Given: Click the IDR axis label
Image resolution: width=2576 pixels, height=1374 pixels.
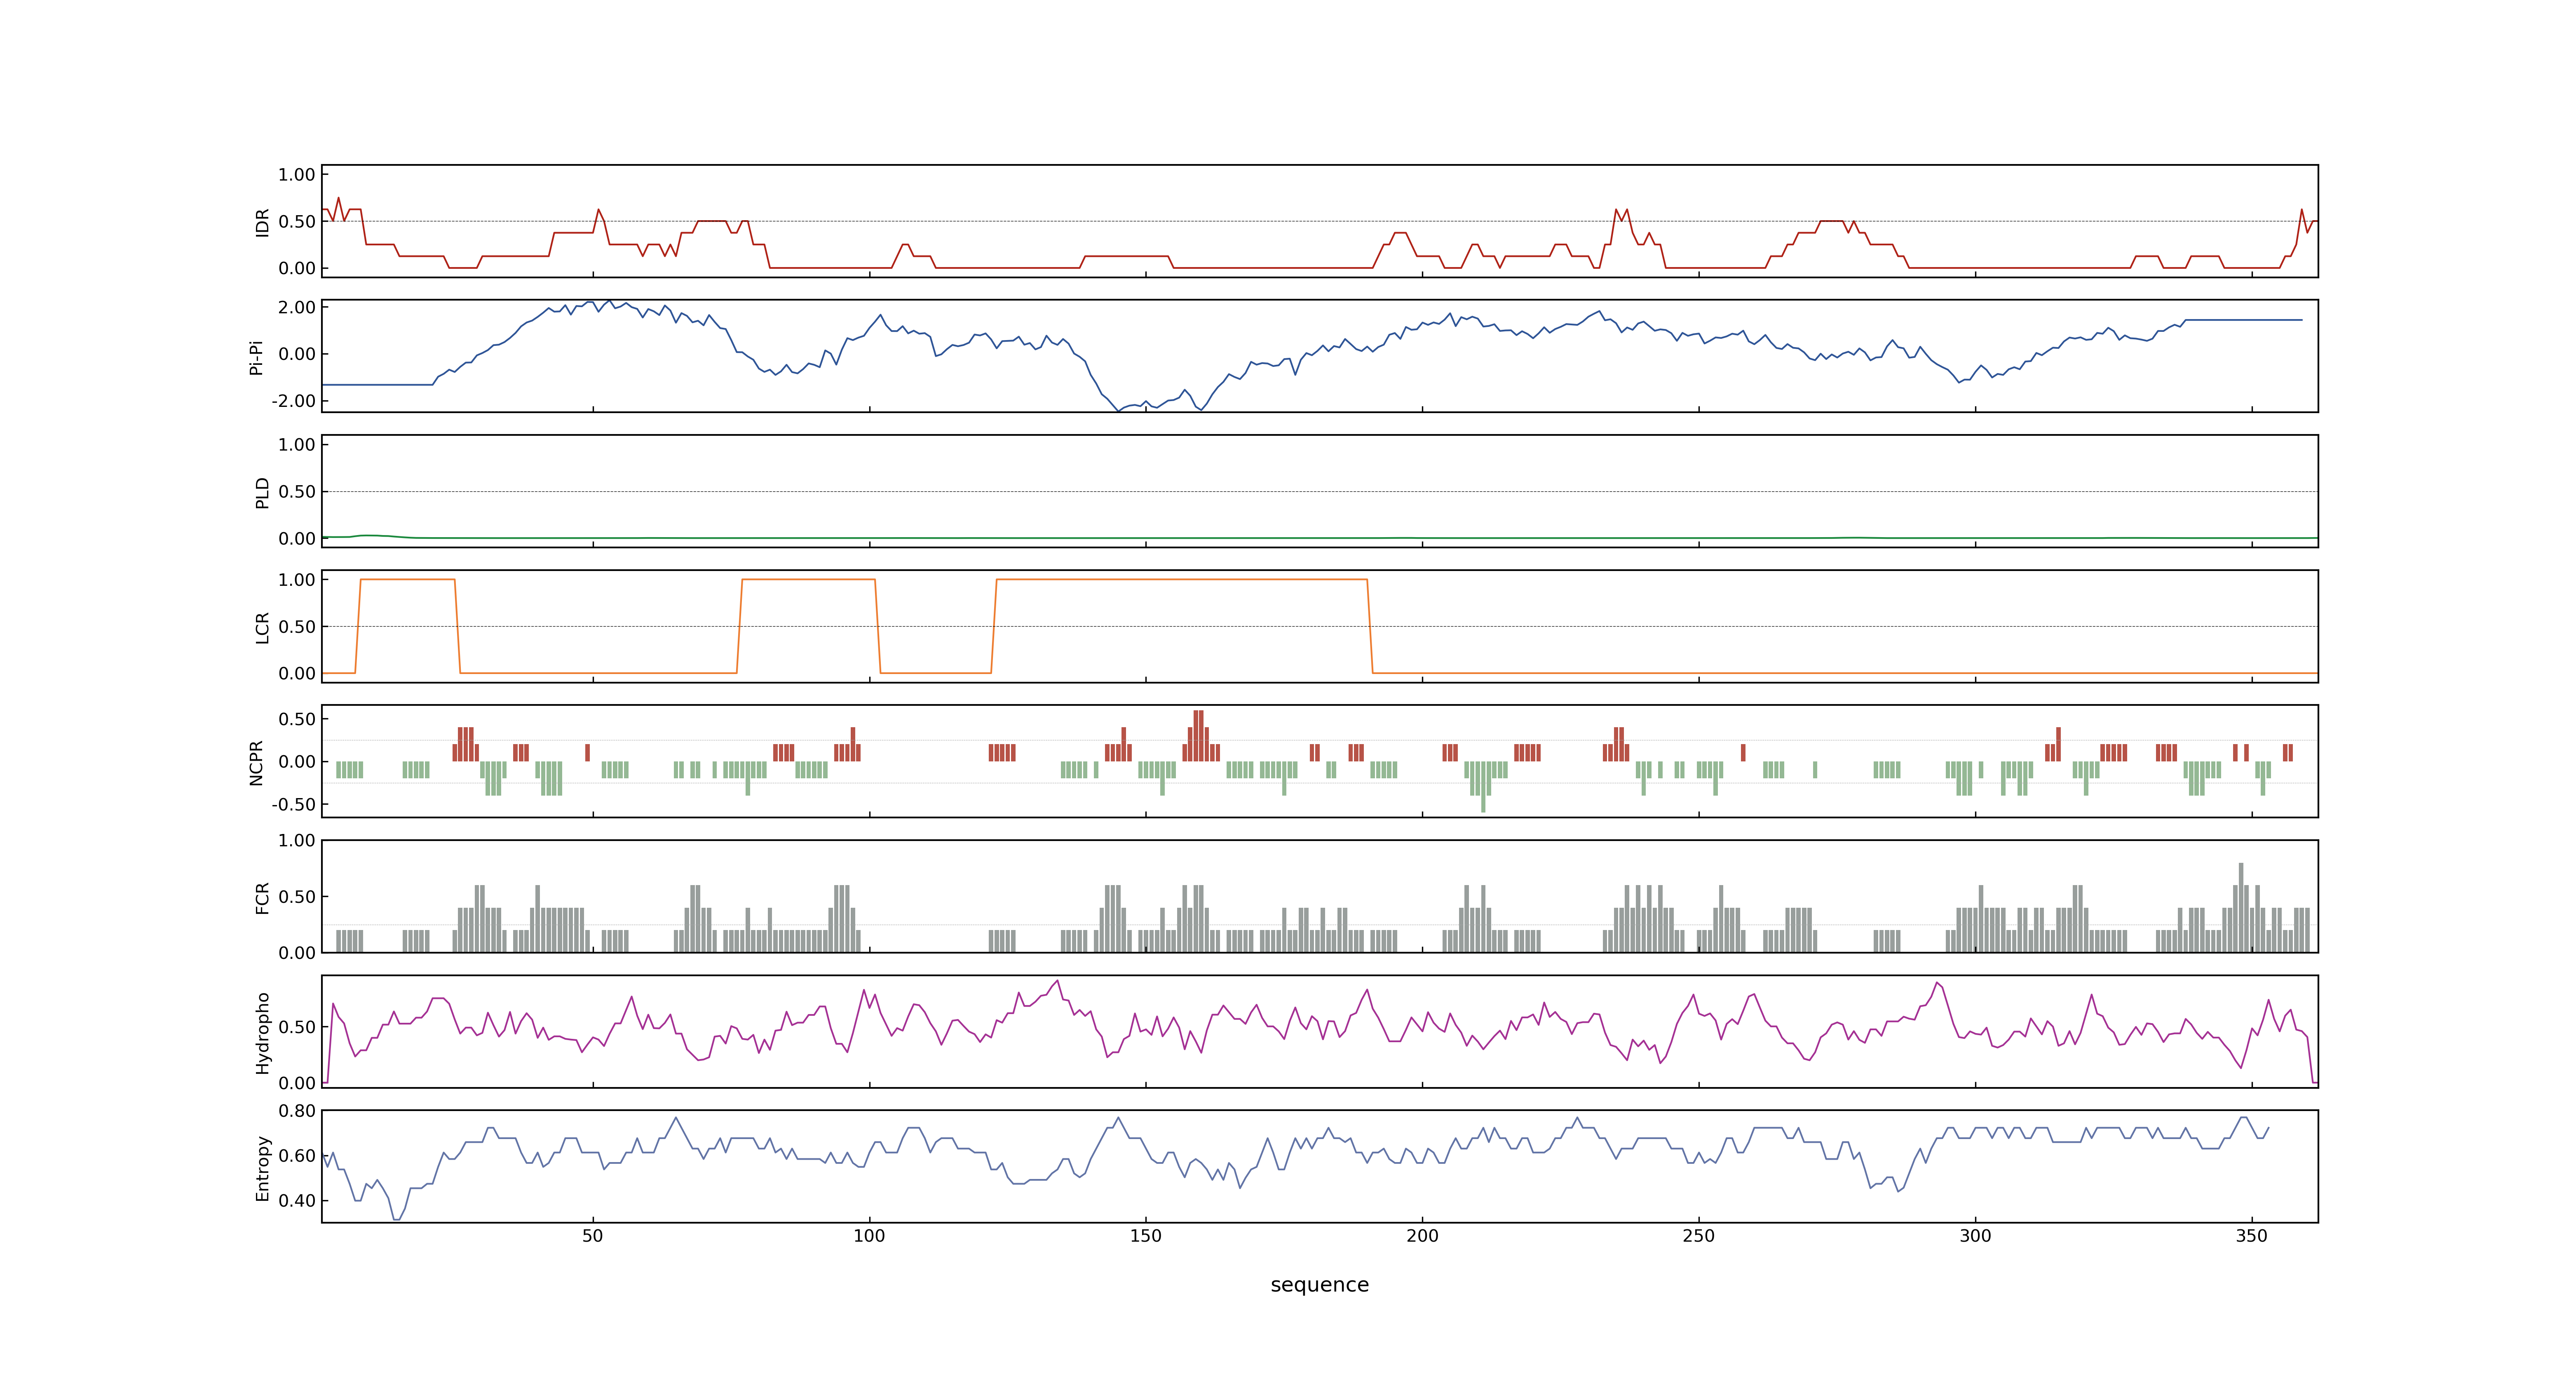Looking at the screenshot, I should 262,222.
